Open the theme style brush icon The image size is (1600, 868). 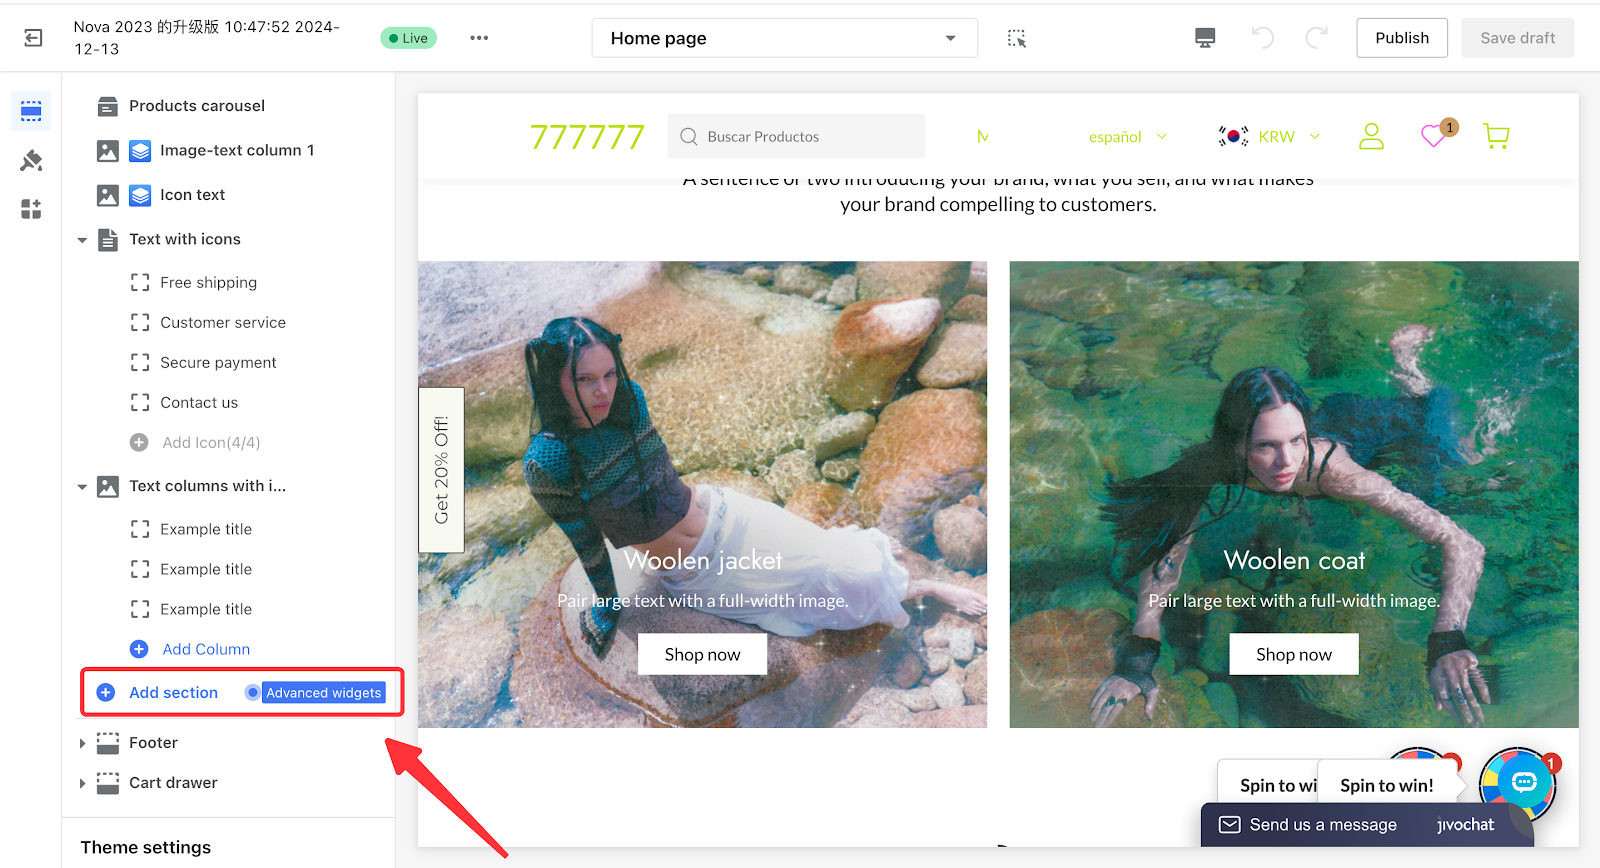31,160
